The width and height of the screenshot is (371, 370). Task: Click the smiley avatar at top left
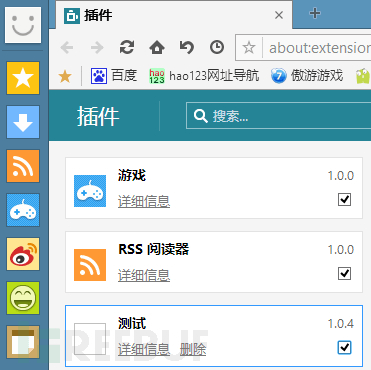pos(23,25)
